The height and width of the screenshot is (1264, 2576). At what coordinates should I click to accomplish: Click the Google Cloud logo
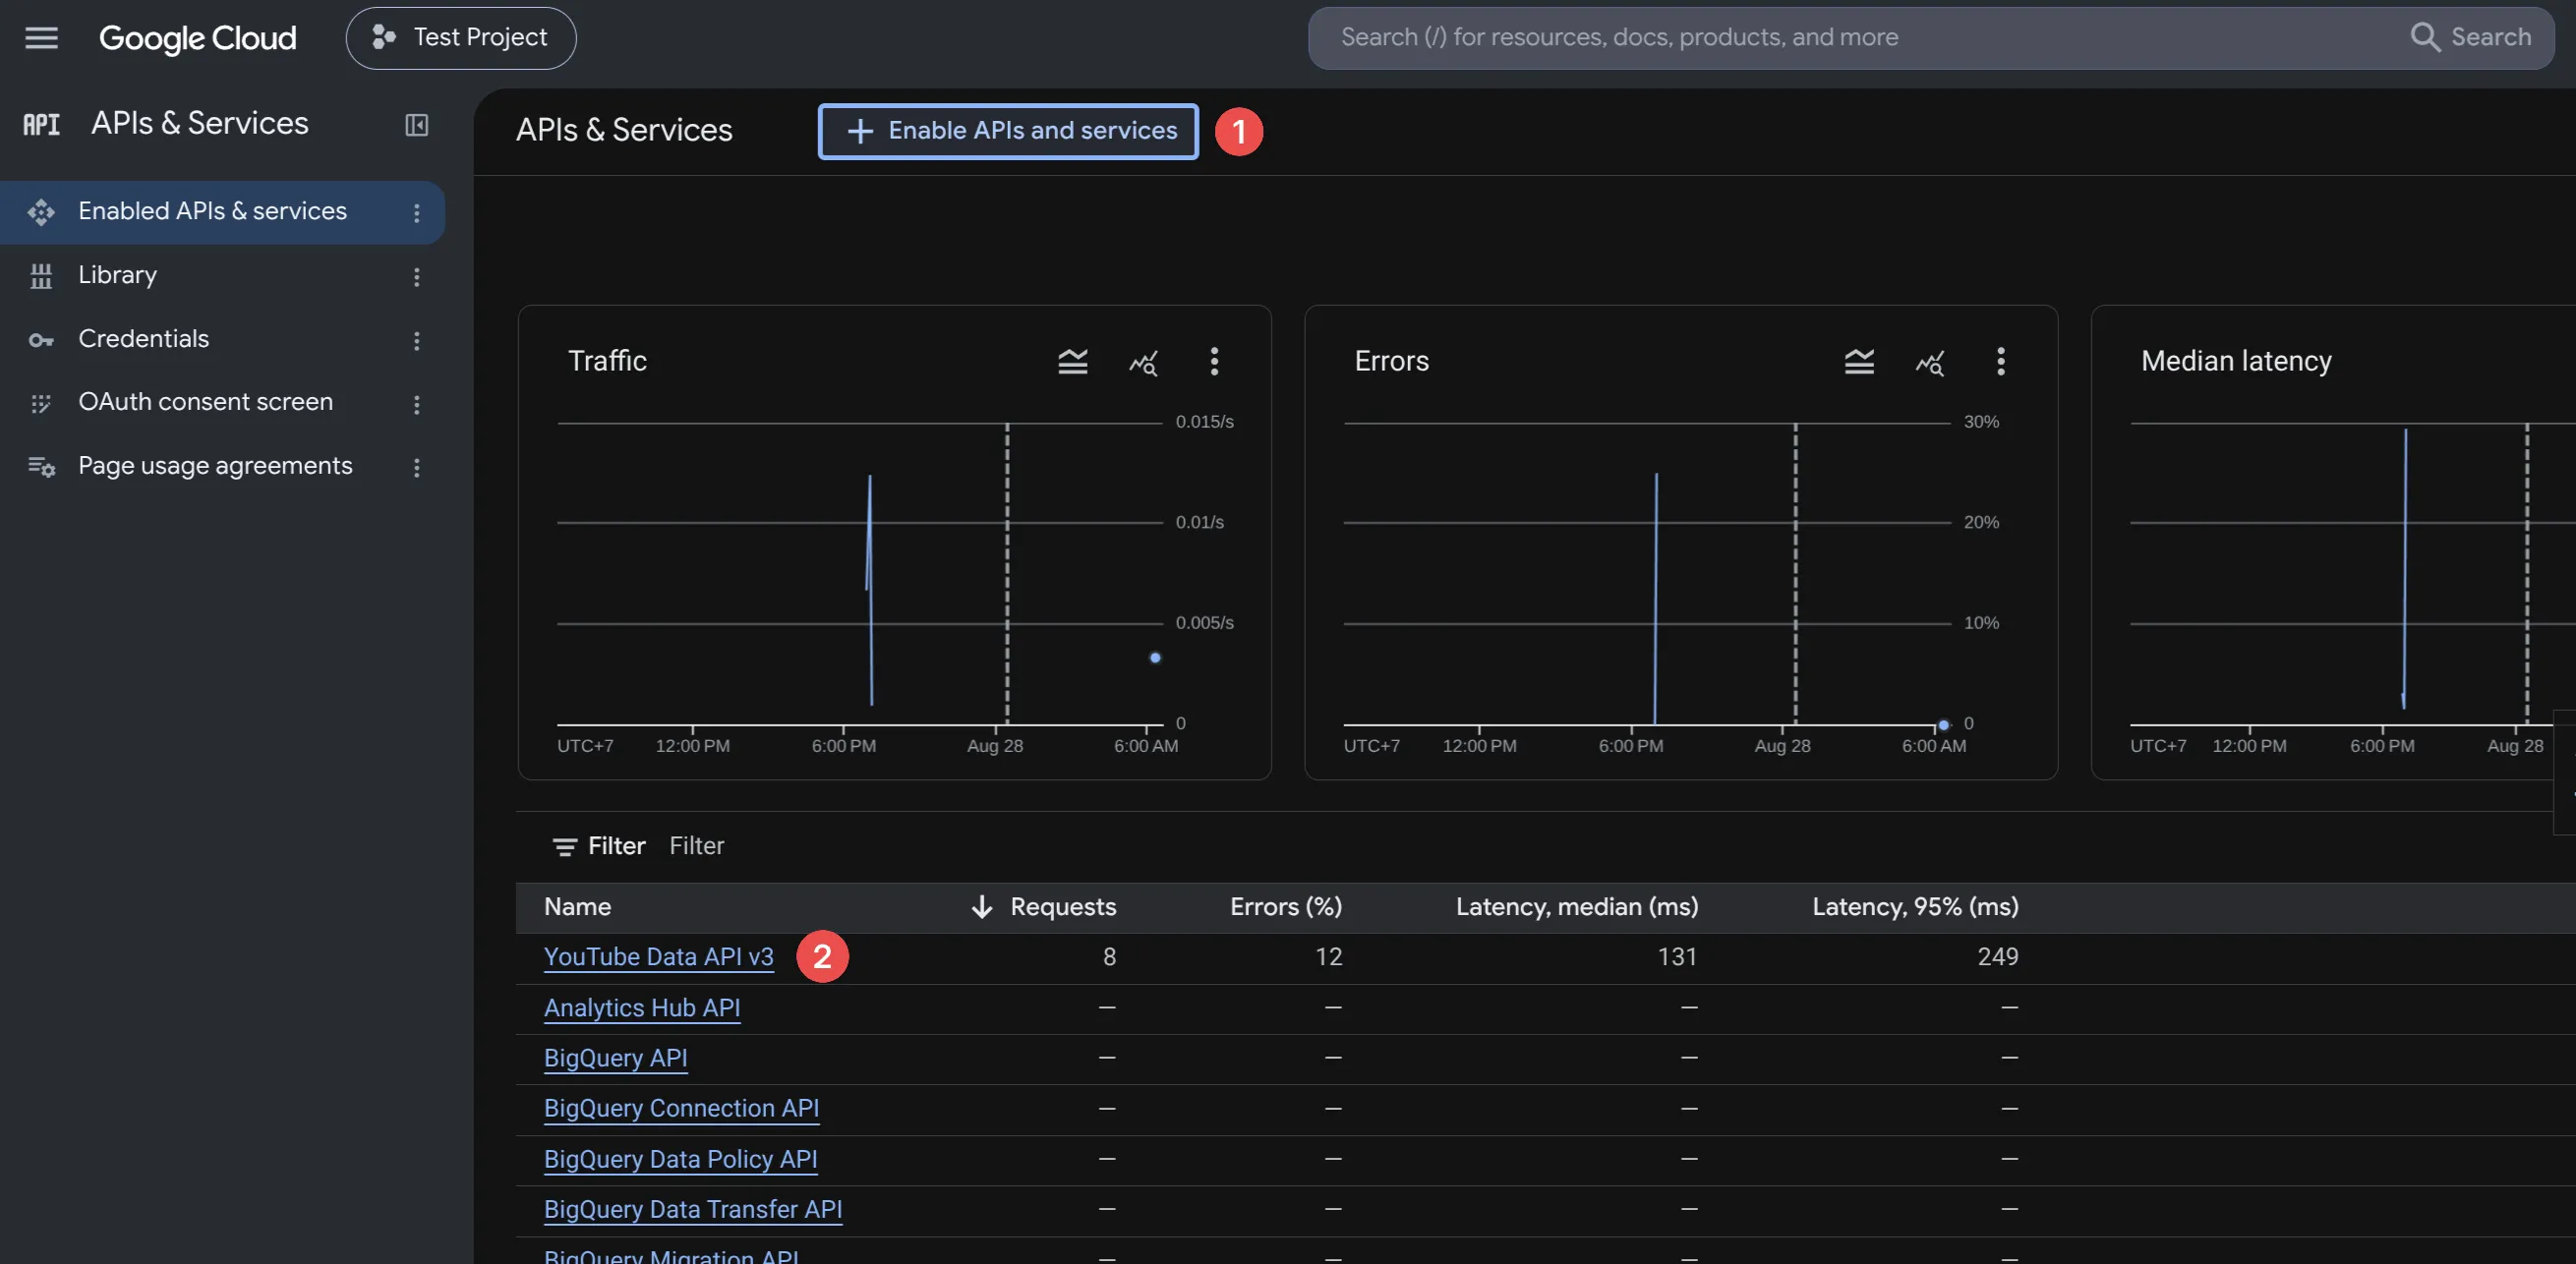click(198, 38)
